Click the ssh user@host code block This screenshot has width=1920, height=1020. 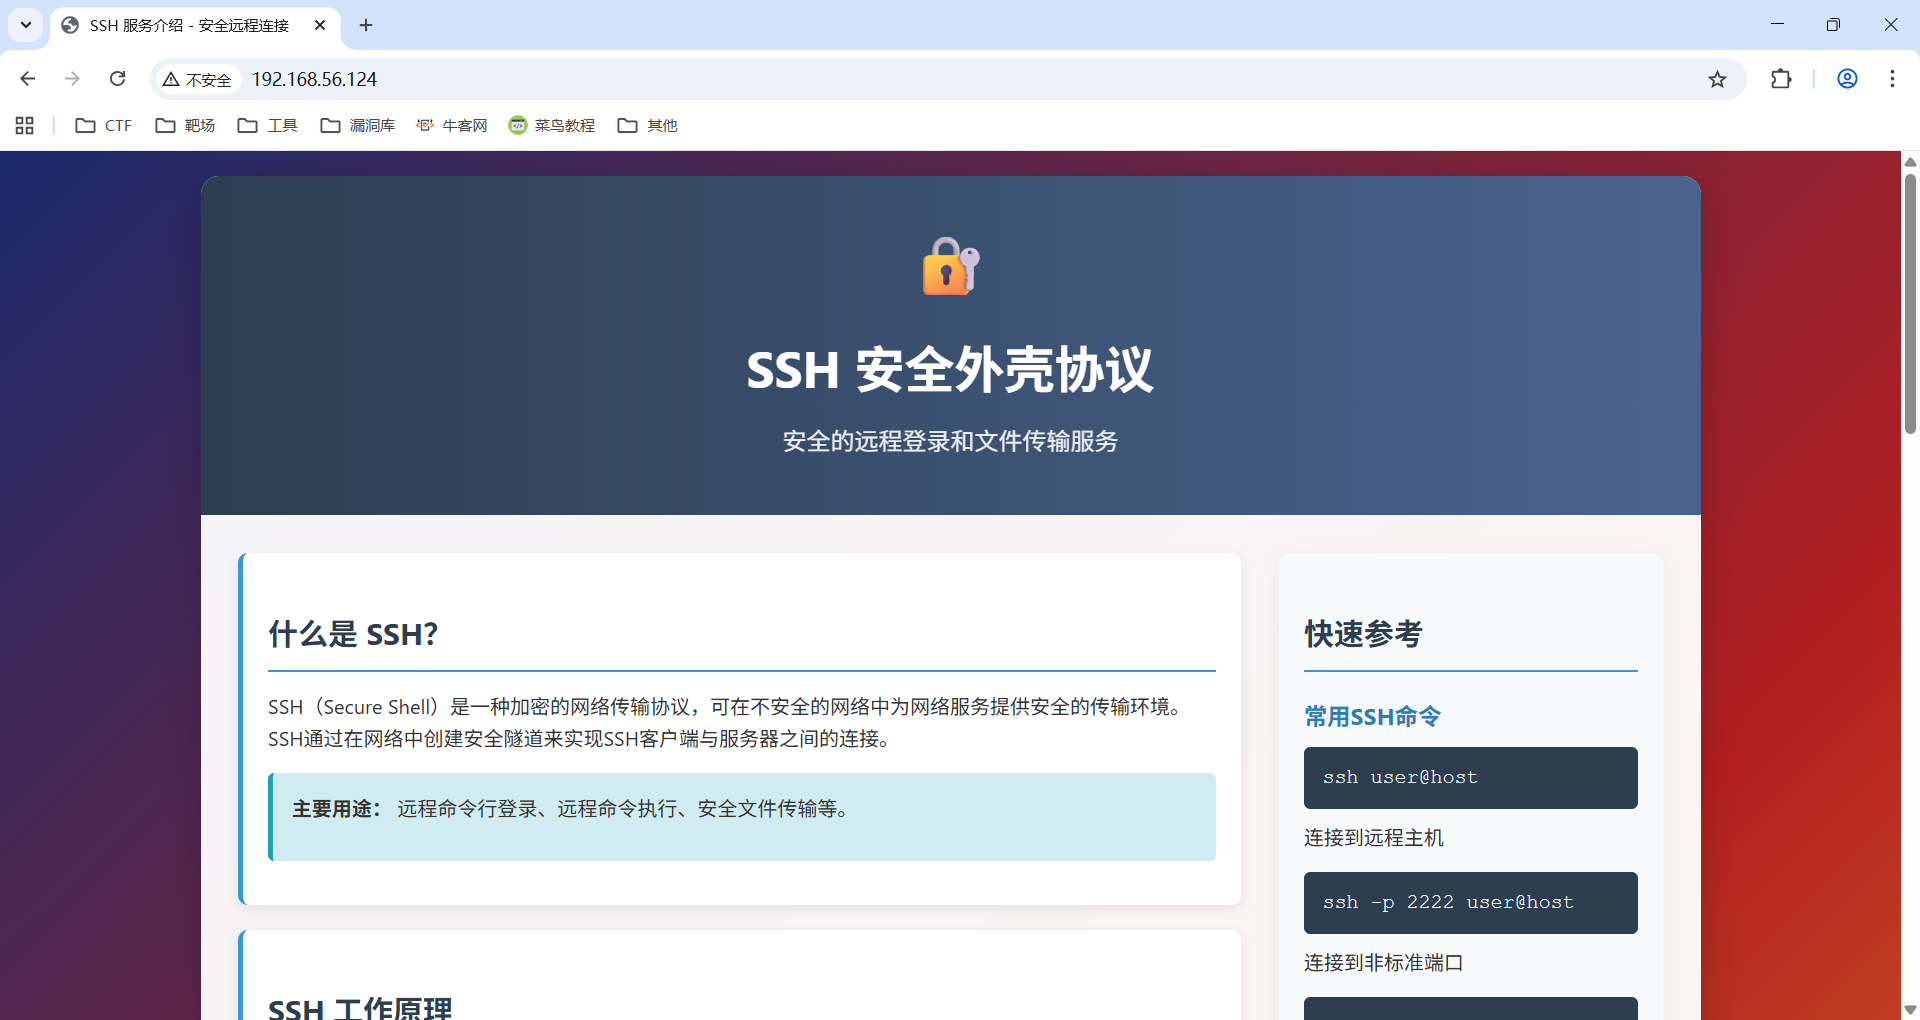tap(1471, 778)
